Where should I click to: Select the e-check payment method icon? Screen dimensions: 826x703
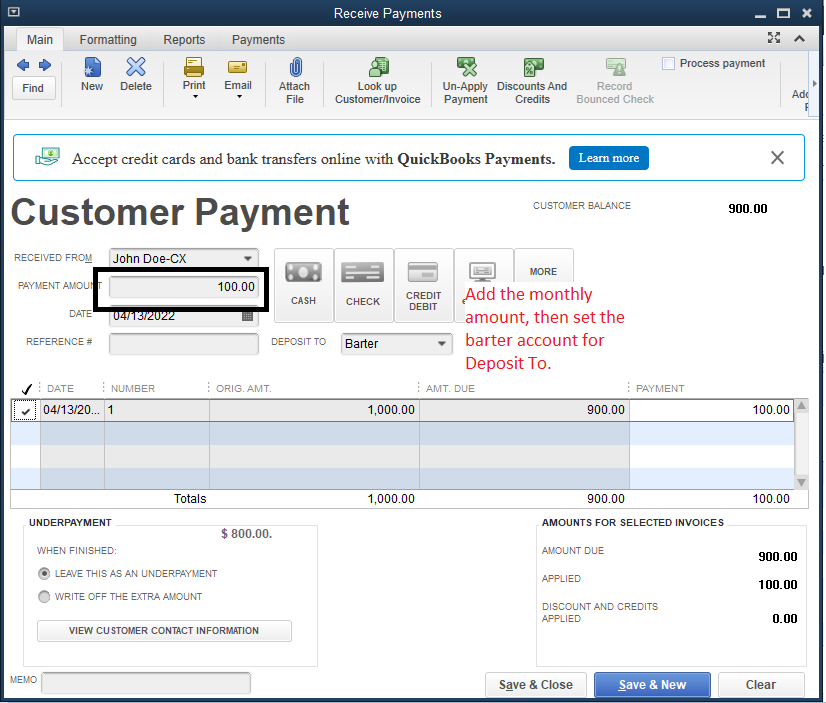pos(483,272)
